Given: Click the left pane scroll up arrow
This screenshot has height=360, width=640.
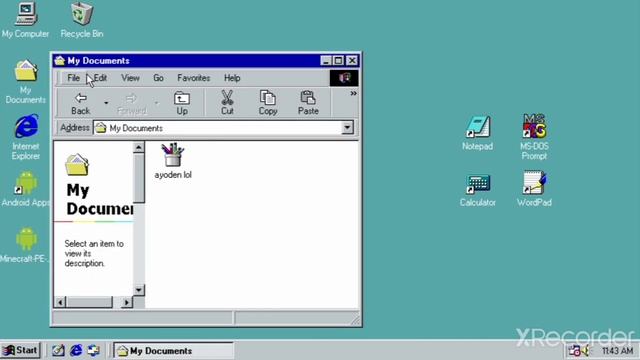Looking at the screenshot, I should [x=139, y=147].
